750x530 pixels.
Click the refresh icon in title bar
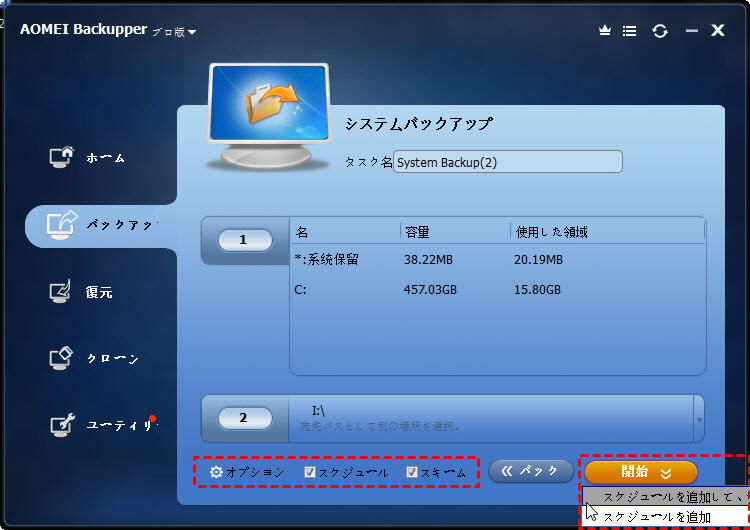(x=660, y=31)
